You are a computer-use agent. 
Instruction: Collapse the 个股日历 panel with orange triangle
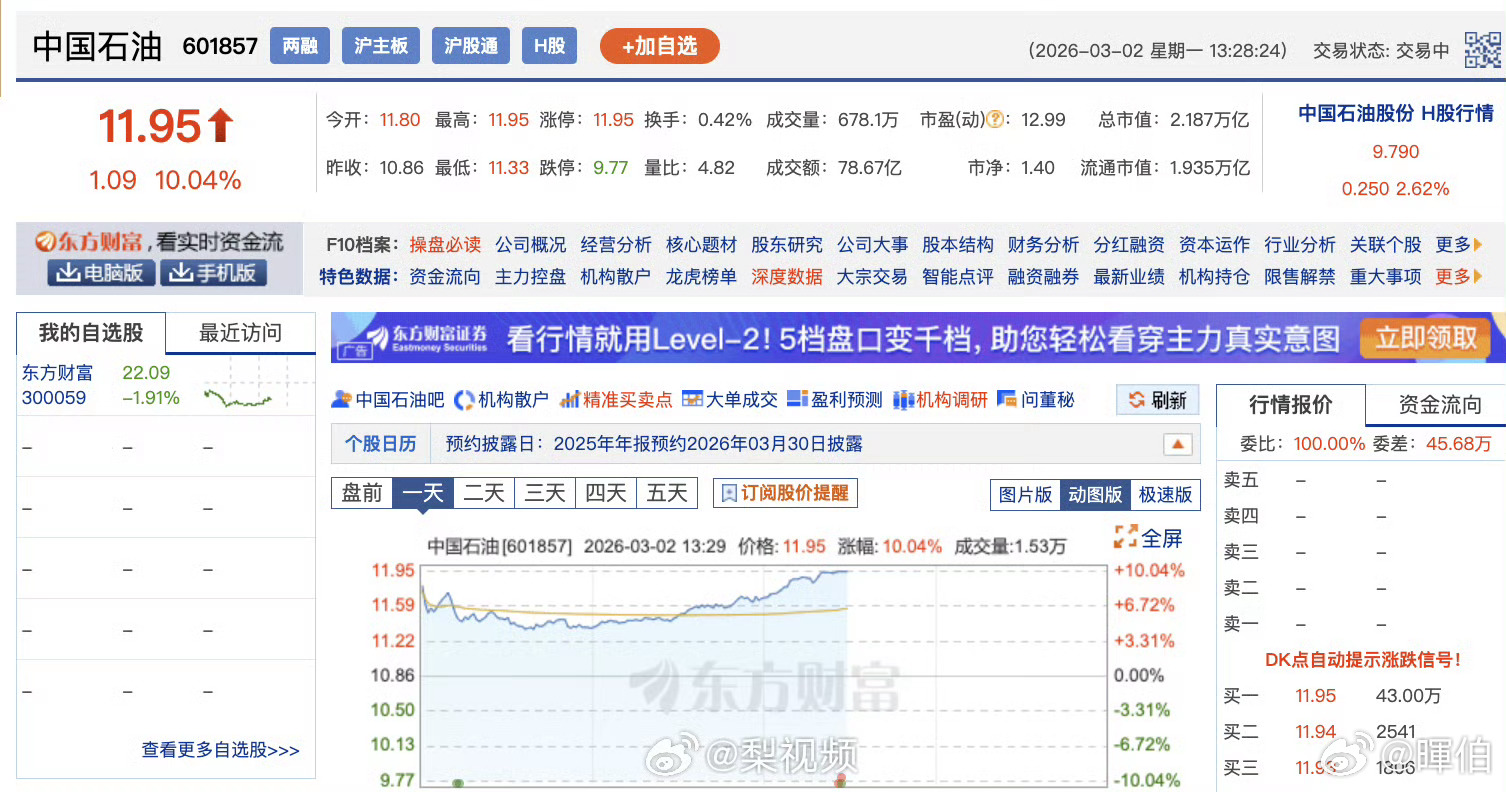tap(1177, 444)
